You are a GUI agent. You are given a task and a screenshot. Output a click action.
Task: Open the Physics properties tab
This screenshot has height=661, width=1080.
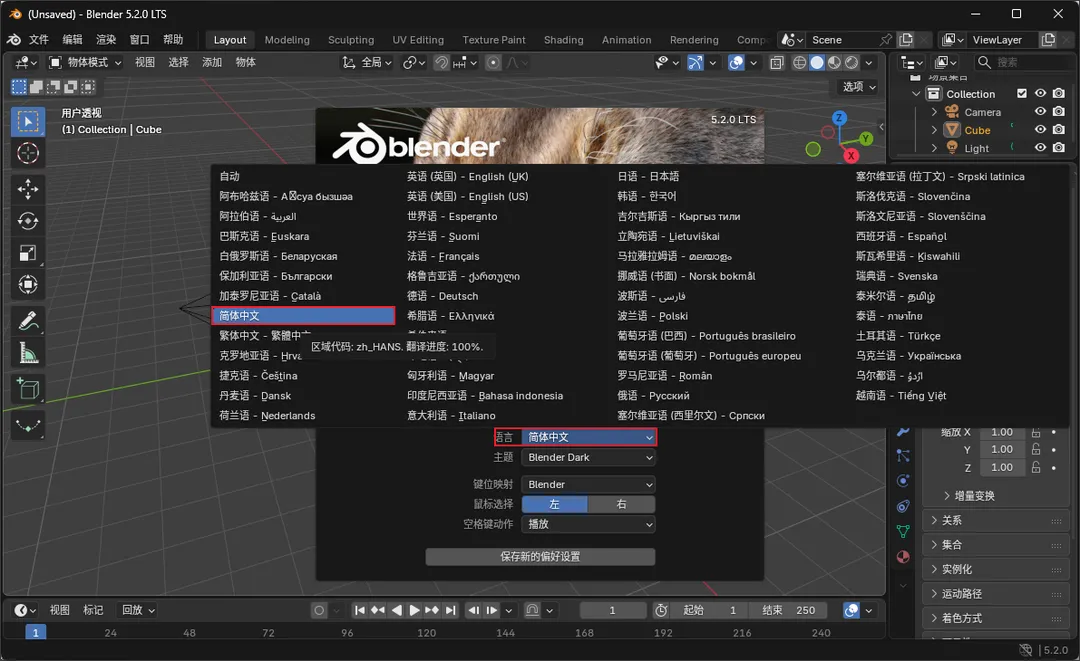pyautogui.click(x=903, y=481)
